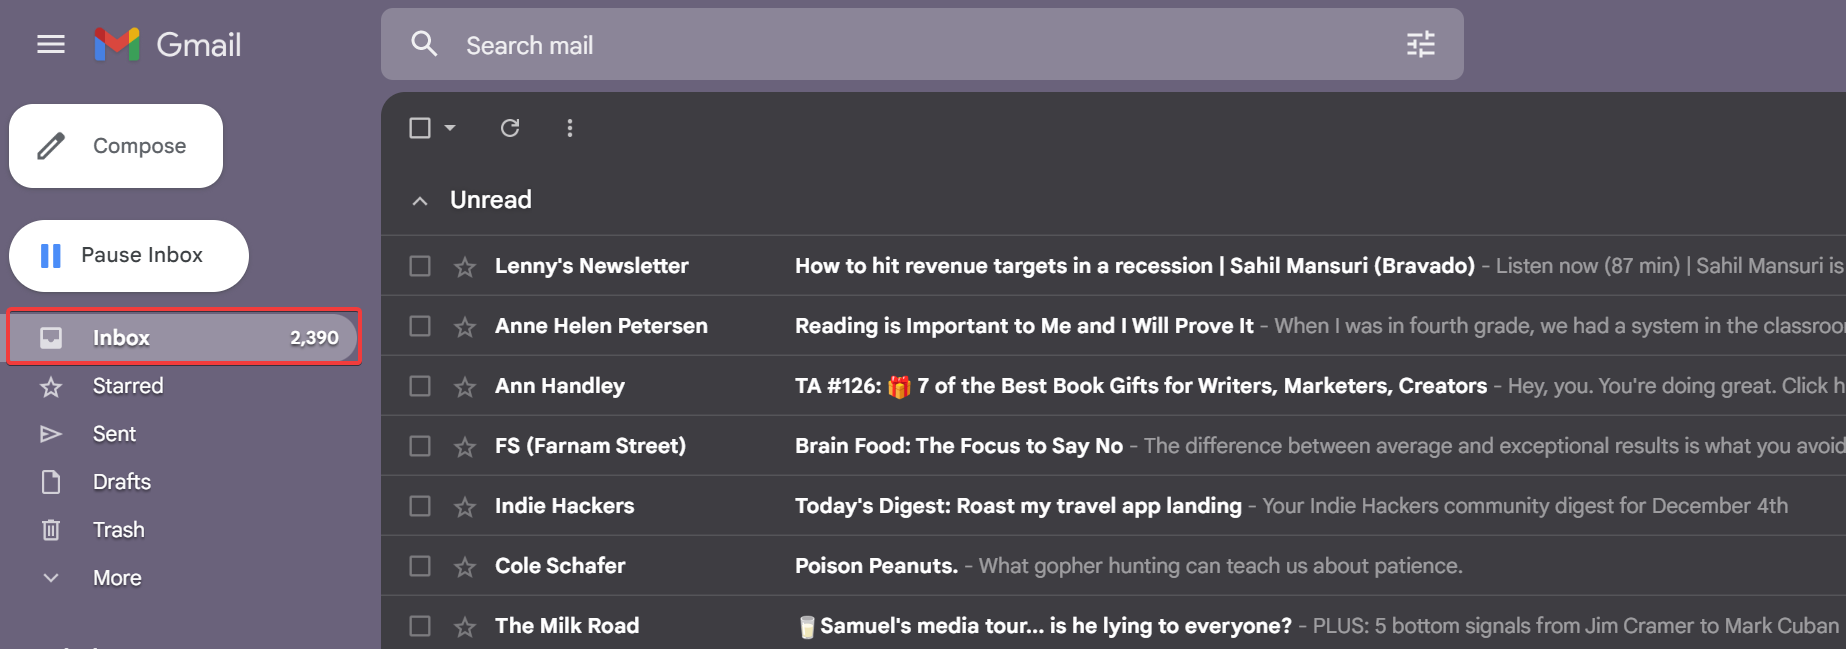Star the FS (Farnam Street) email
The width and height of the screenshot is (1846, 649).
pos(465,446)
